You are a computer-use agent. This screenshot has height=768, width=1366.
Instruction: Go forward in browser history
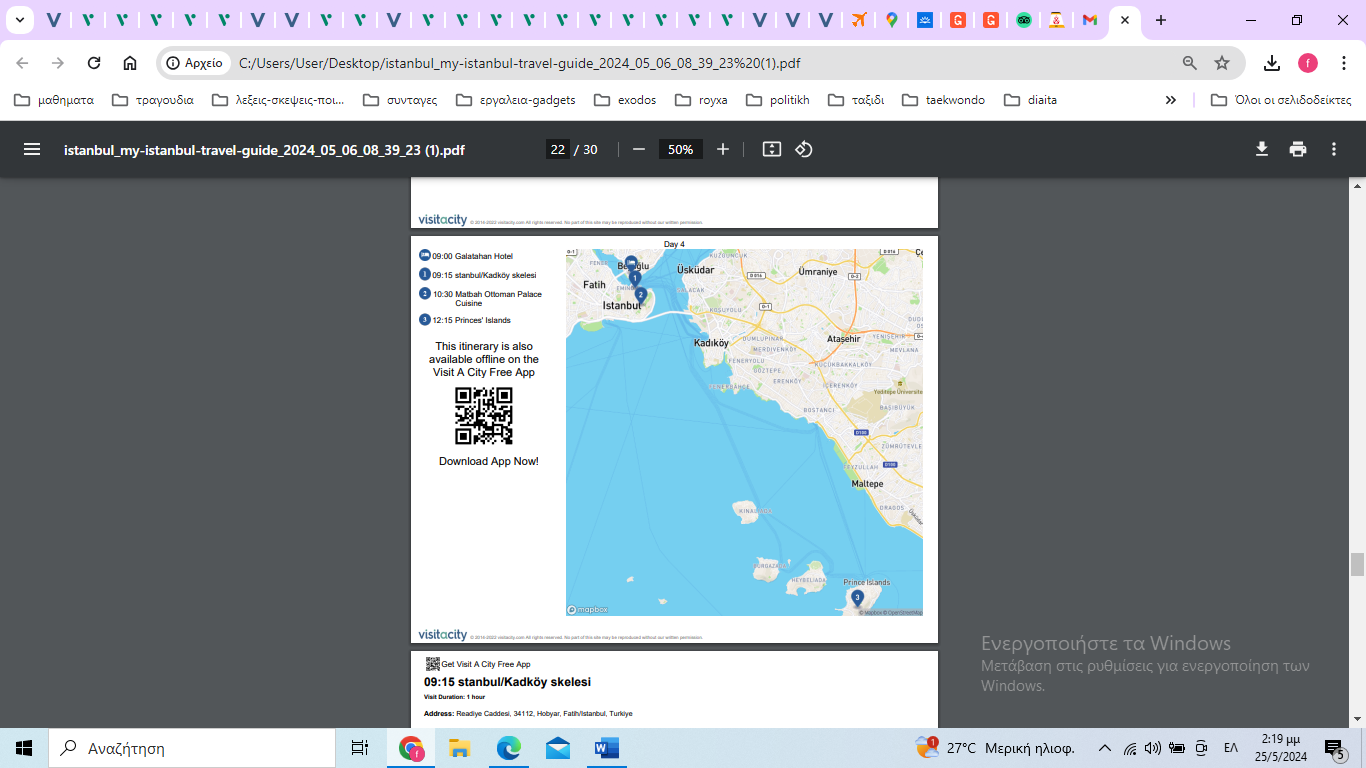tap(58, 63)
